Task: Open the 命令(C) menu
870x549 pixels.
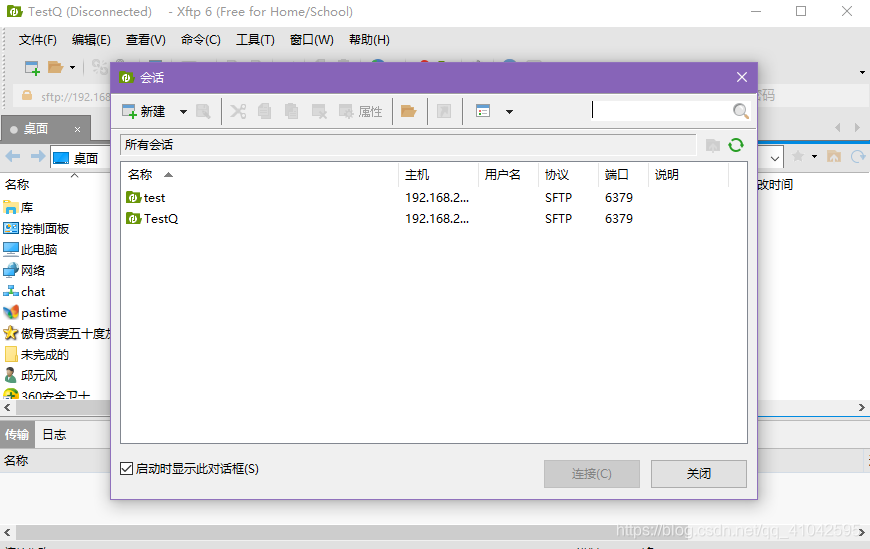Action: [200, 40]
